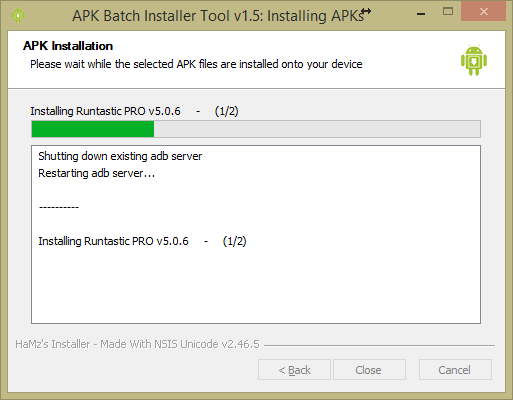Click the Android app icon in title bar
The height and width of the screenshot is (400, 513).
[18, 15]
